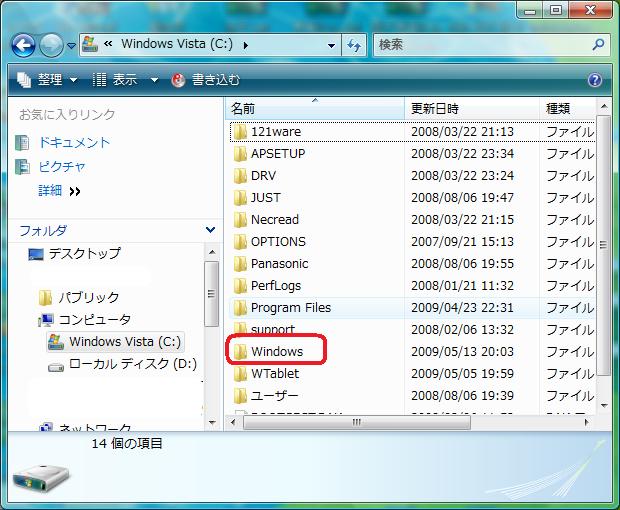Click scroll up arrow in folder tree
620x510 pixels.
[212, 252]
